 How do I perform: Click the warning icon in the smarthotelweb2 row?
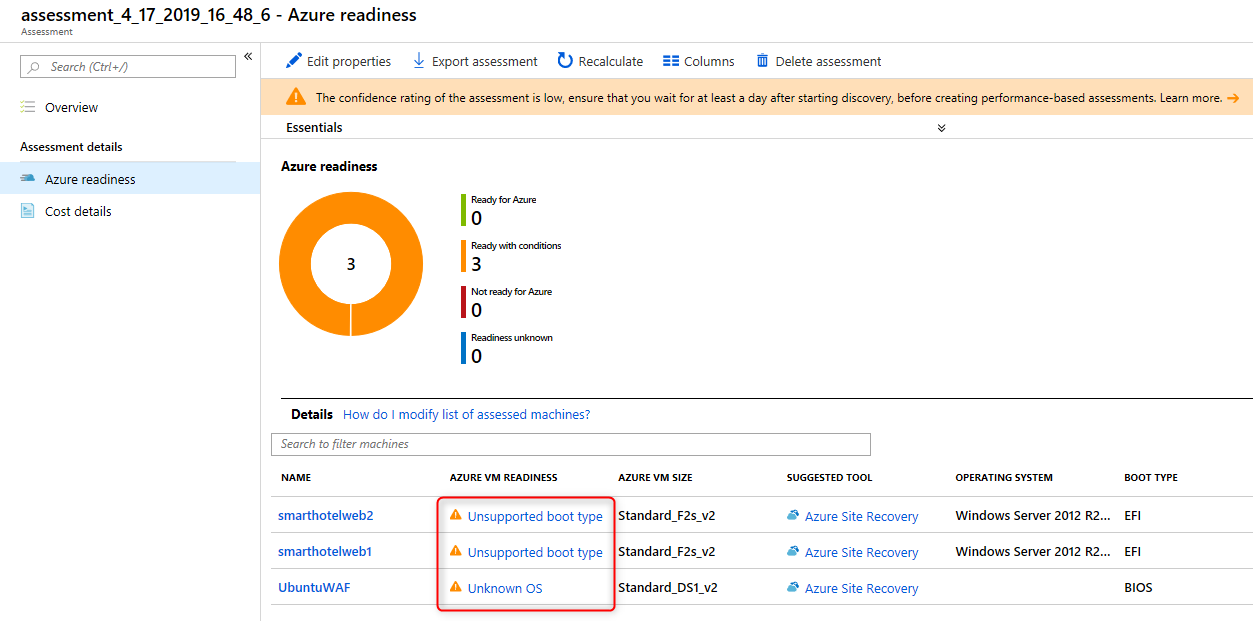(x=456, y=515)
